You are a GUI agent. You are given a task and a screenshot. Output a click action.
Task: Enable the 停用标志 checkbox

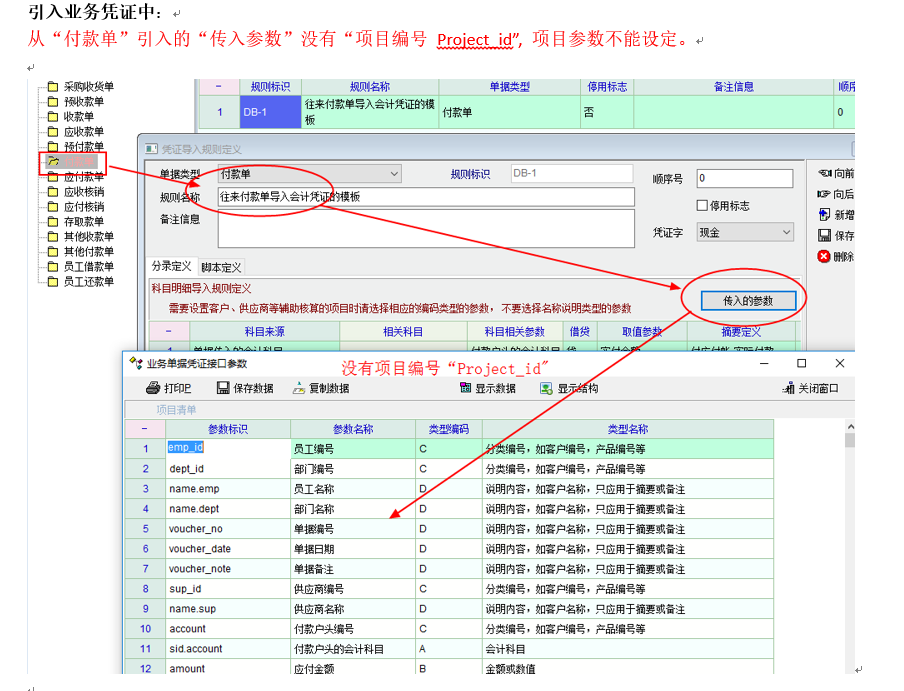point(702,206)
